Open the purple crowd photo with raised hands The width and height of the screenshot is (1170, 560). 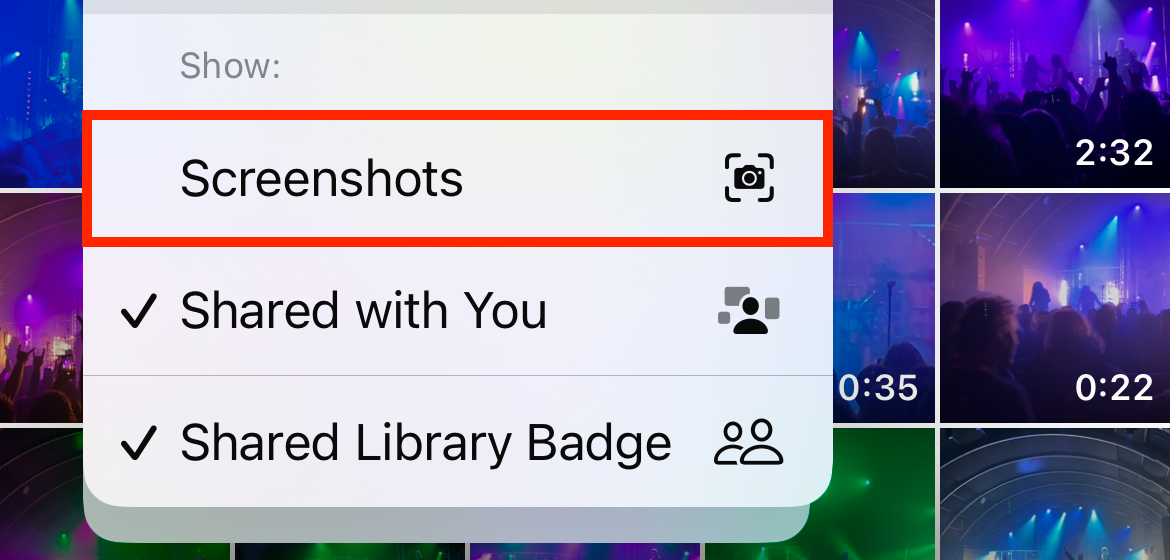(x=41, y=308)
